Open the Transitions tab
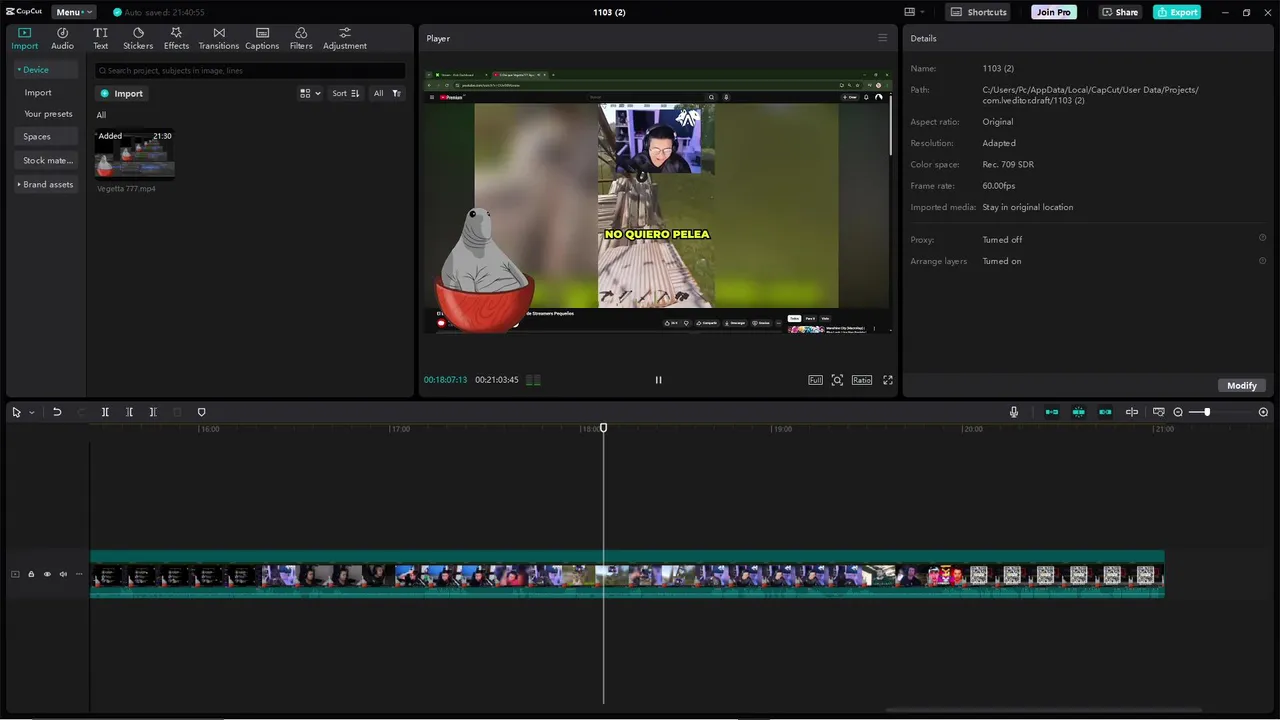Viewport: 1280px width, 720px height. 218,38
